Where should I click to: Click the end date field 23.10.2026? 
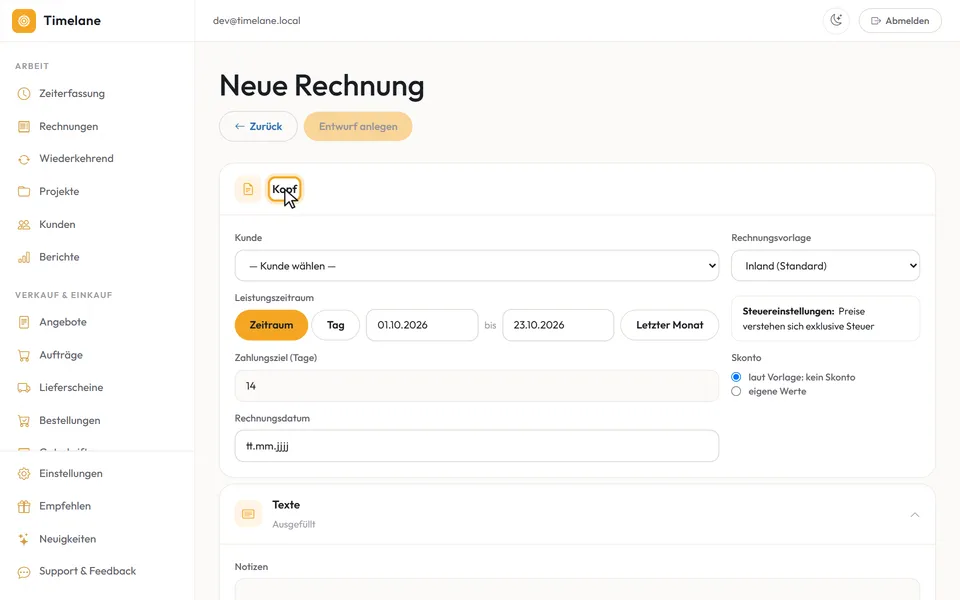[x=558, y=325]
